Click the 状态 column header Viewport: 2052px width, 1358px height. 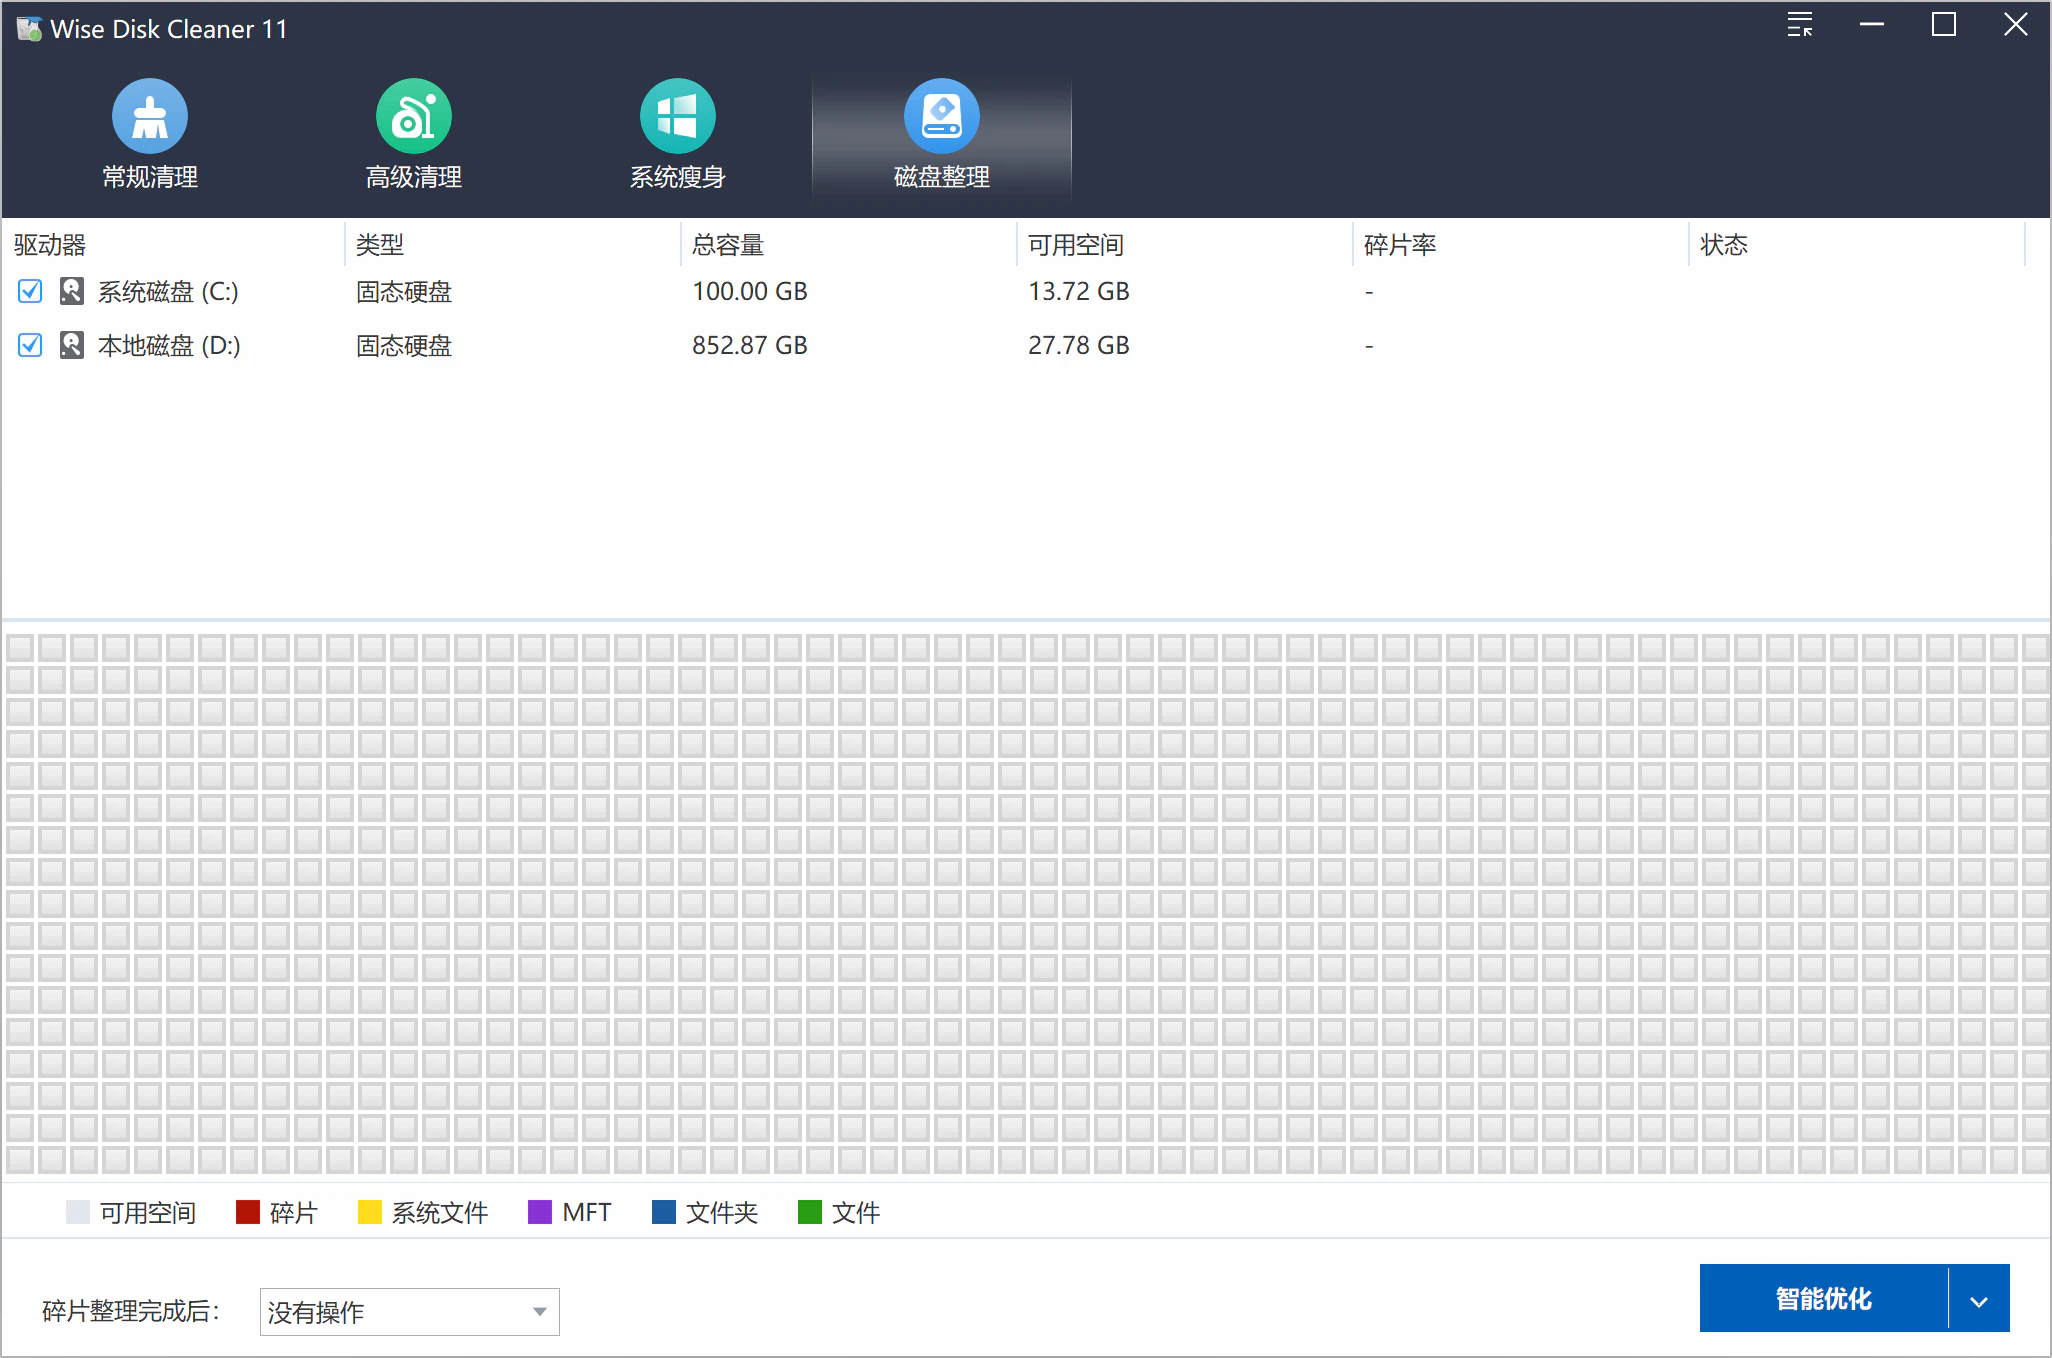pos(1724,245)
